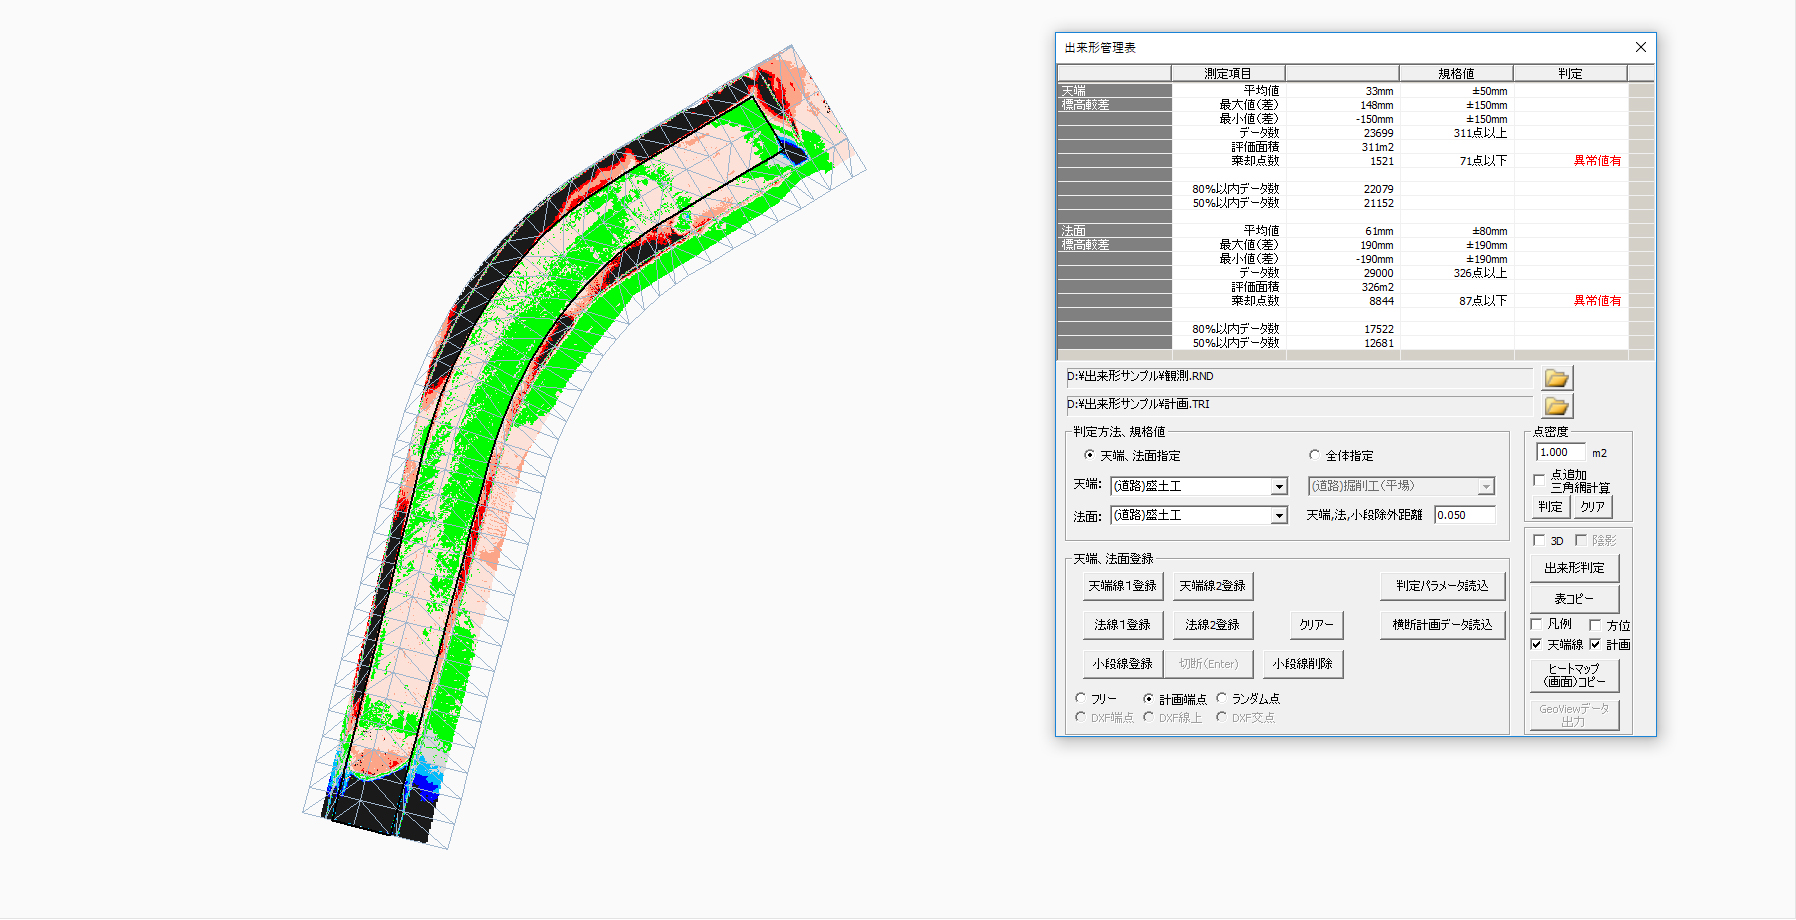
Task: Open folder browser for 計画.TRI file
Action: [1556, 406]
